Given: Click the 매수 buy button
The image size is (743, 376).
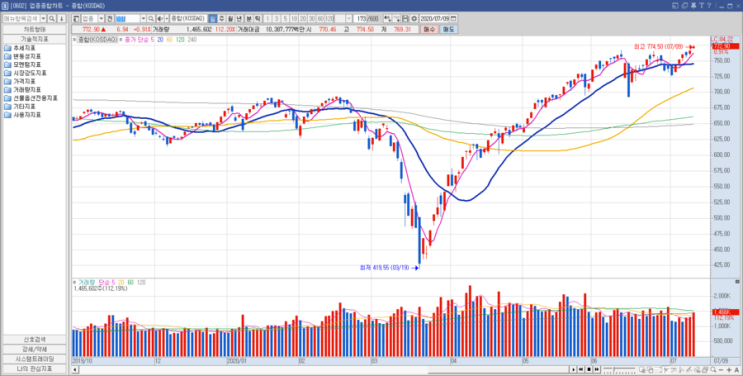Looking at the screenshot, I should tap(429, 29).
